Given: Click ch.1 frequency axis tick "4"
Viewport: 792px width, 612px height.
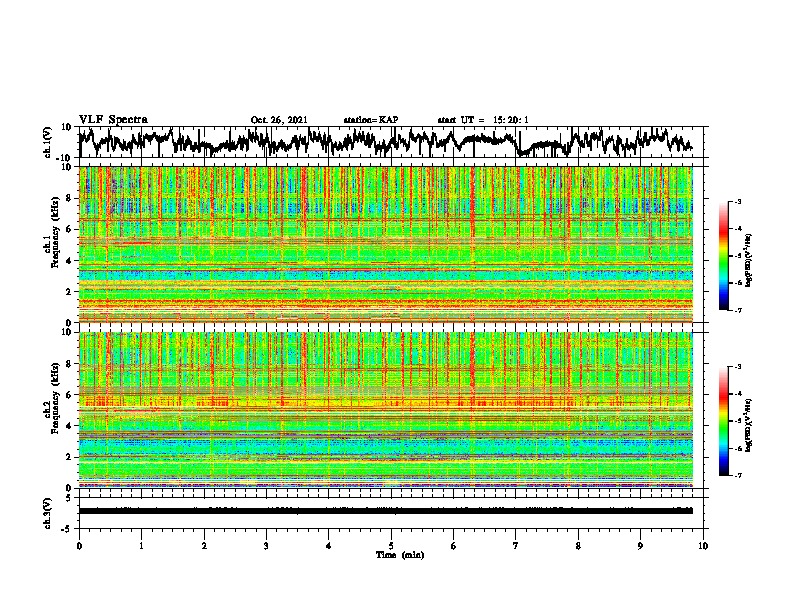Looking at the screenshot, I should [x=70, y=261].
